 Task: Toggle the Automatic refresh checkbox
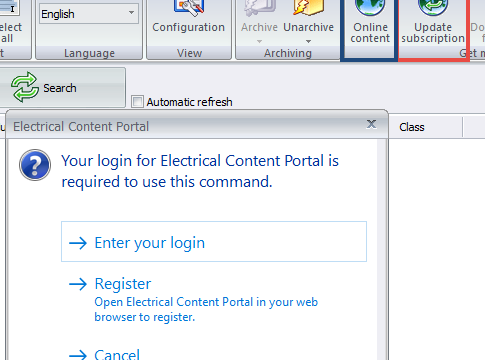(x=137, y=102)
